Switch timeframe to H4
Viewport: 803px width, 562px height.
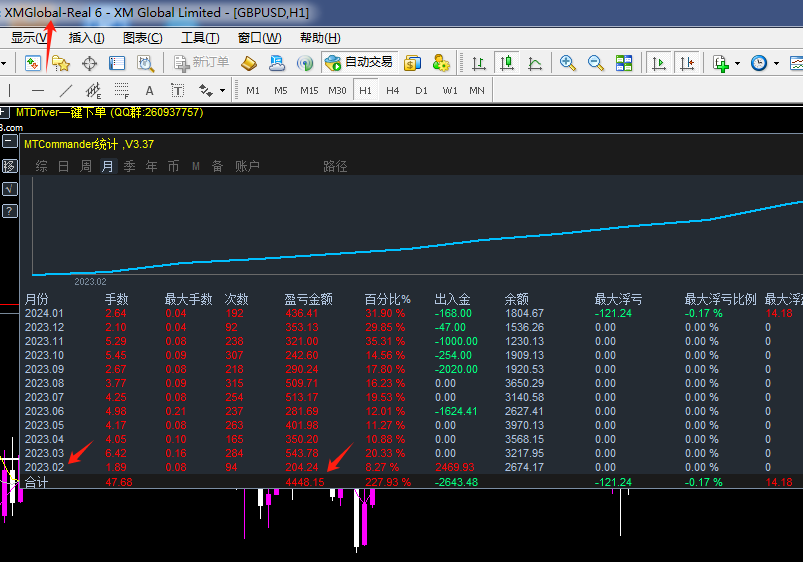[x=393, y=91]
